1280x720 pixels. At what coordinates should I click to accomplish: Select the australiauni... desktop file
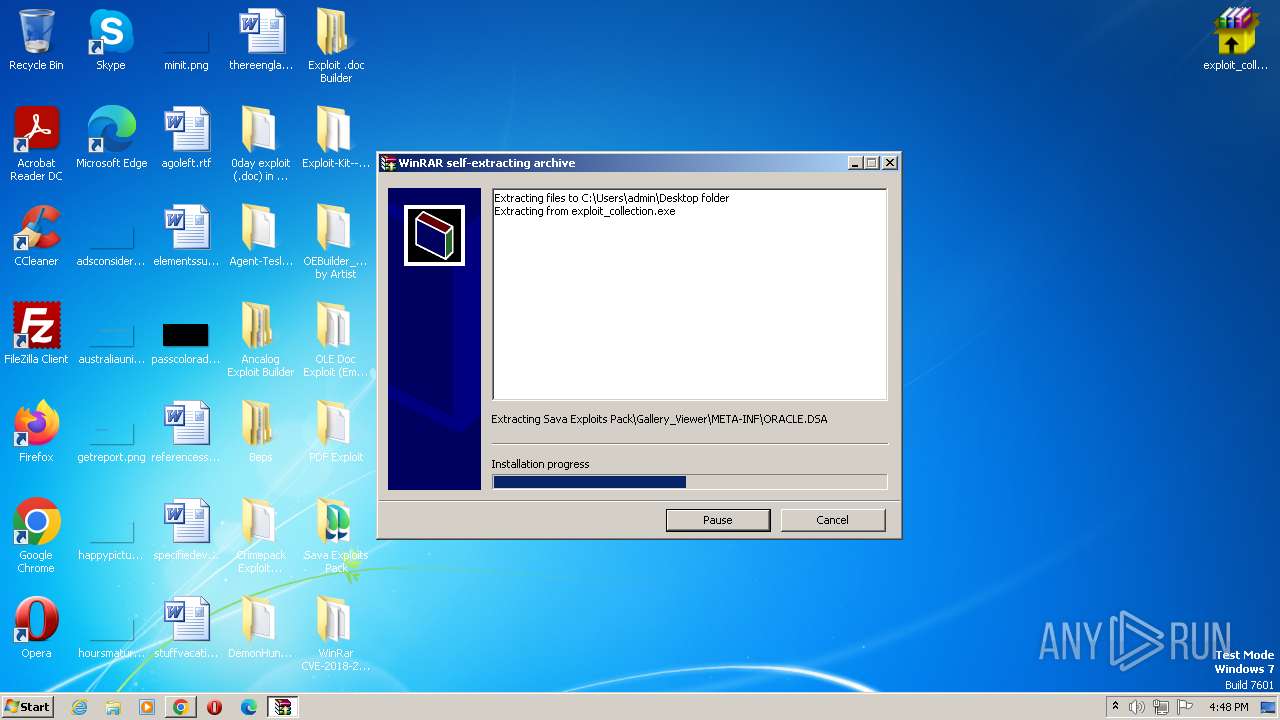[111, 342]
